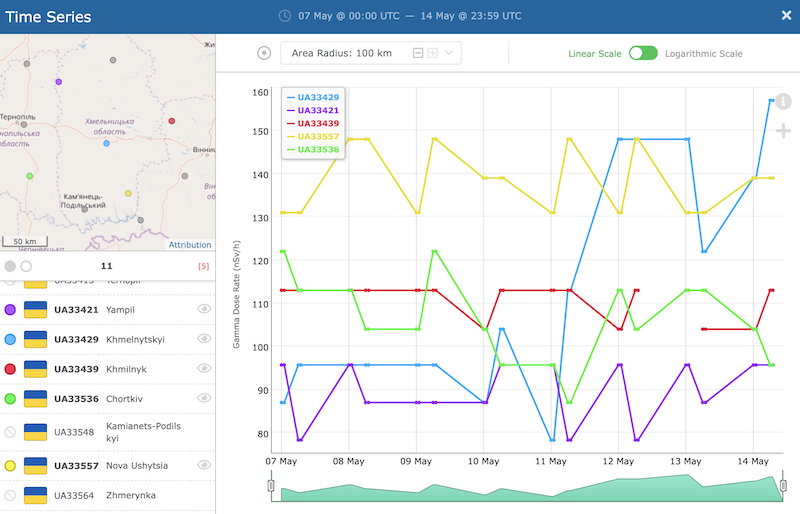Enable disabled station UA33548 Kamianets-Podilskyi

tap(10, 432)
